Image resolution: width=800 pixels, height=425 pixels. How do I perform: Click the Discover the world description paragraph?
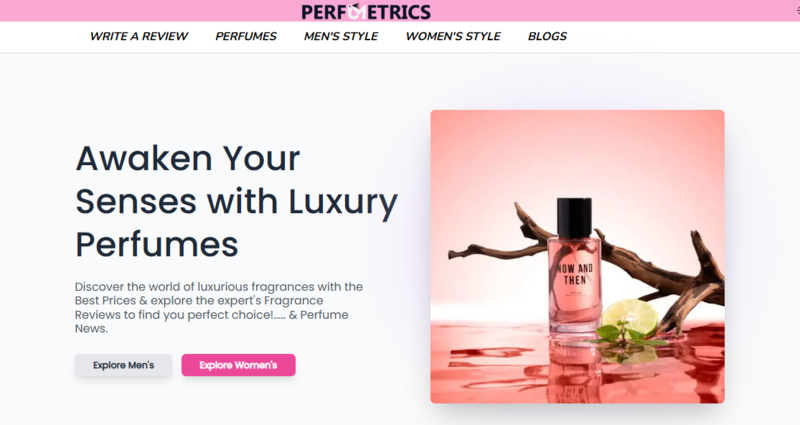pos(219,308)
